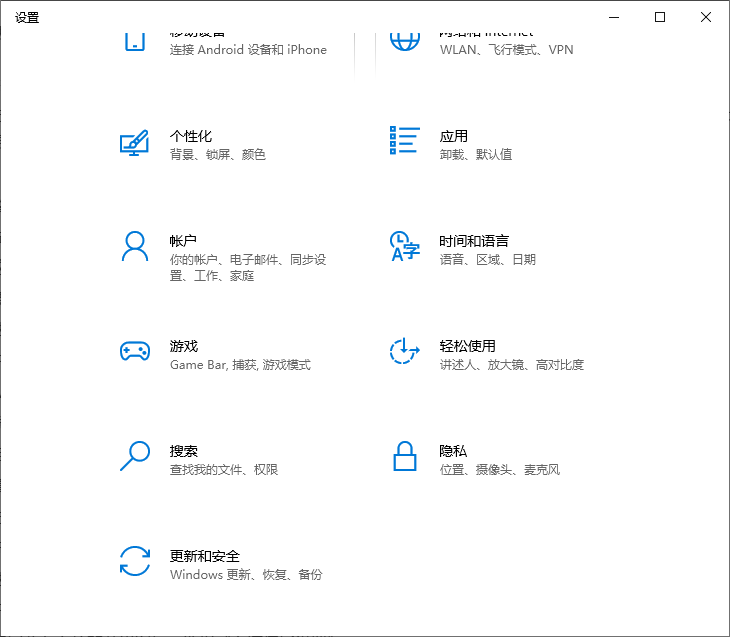The image size is (730, 637).
Task: Click the text WLAN、飞行模式、VPN
Action: 507,50
